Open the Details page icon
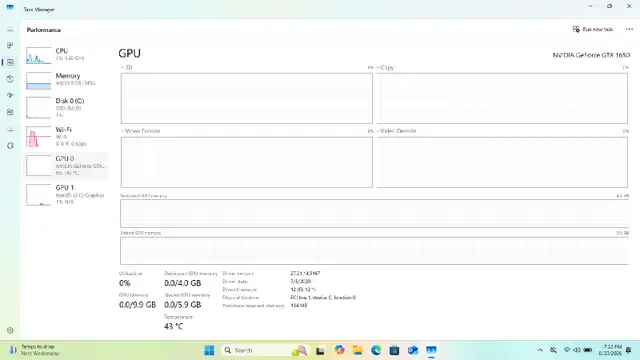 click(10, 129)
